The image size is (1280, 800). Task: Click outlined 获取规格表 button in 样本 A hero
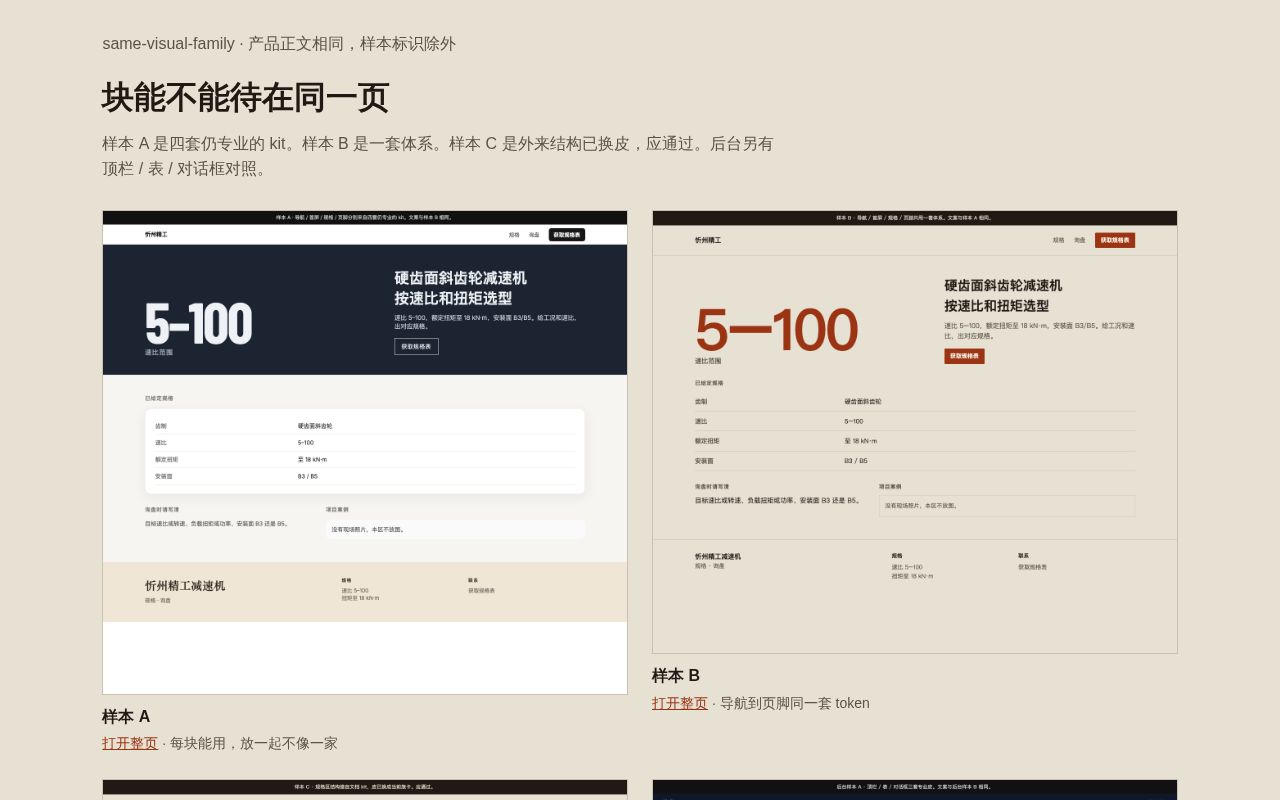[x=416, y=346]
